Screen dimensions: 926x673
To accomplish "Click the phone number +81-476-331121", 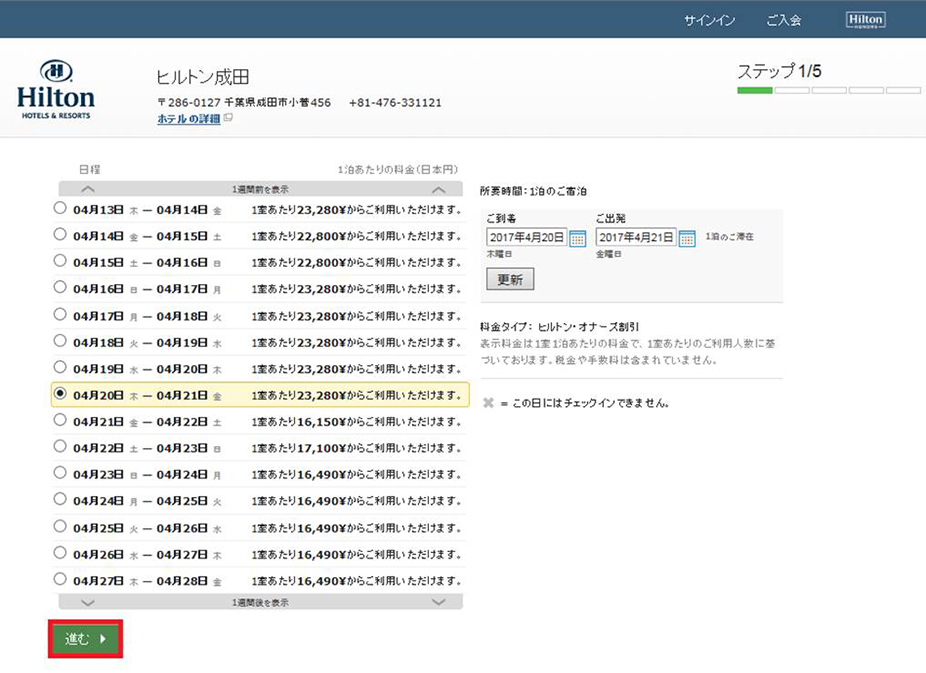I will tap(395, 103).
